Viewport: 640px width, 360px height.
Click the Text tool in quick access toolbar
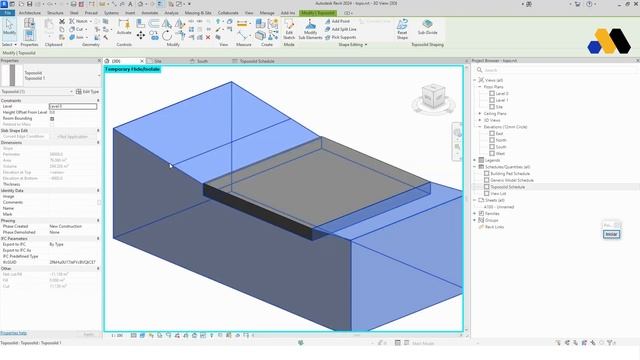pyautogui.click(x=130, y=4)
